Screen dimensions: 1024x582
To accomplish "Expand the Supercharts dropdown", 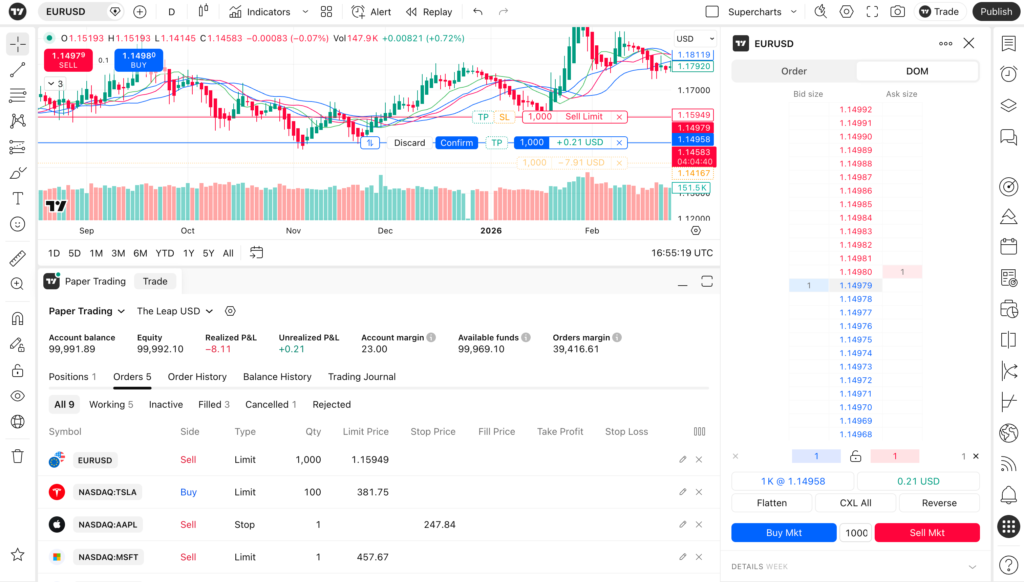I will click(793, 11).
